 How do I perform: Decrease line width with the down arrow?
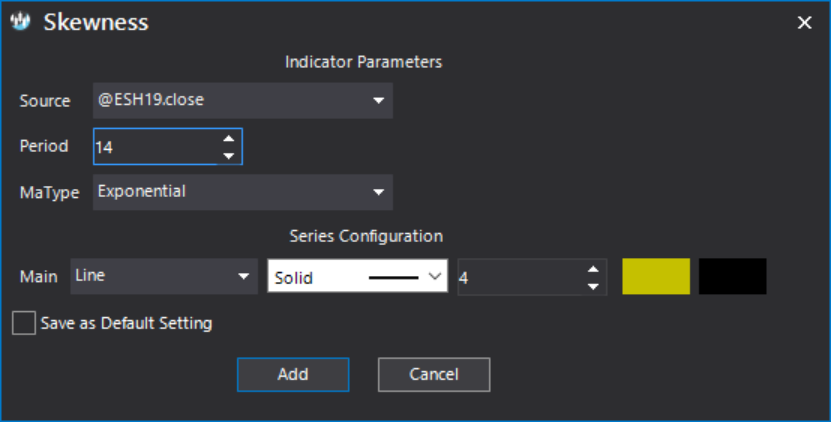[x=593, y=286]
